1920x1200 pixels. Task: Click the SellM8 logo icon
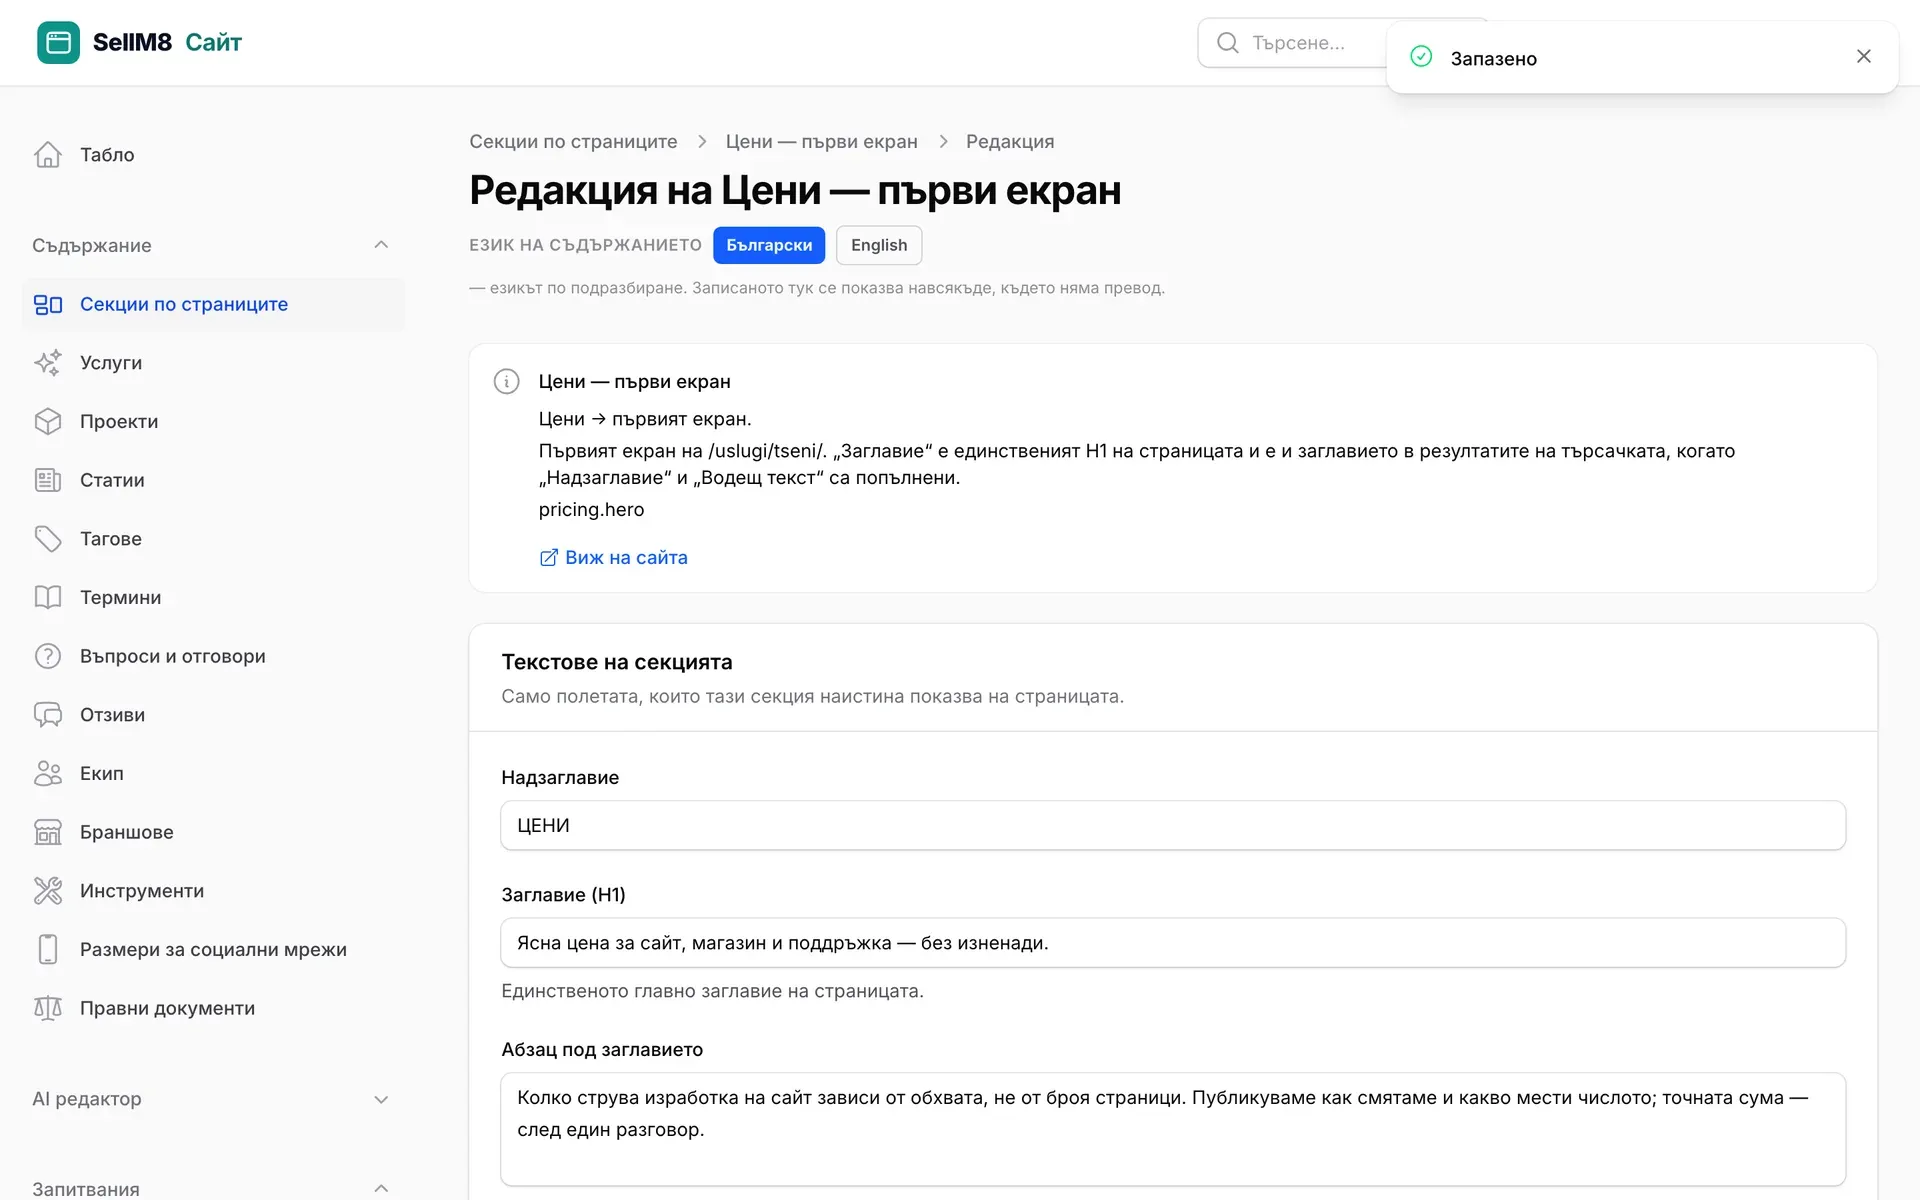point(58,42)
